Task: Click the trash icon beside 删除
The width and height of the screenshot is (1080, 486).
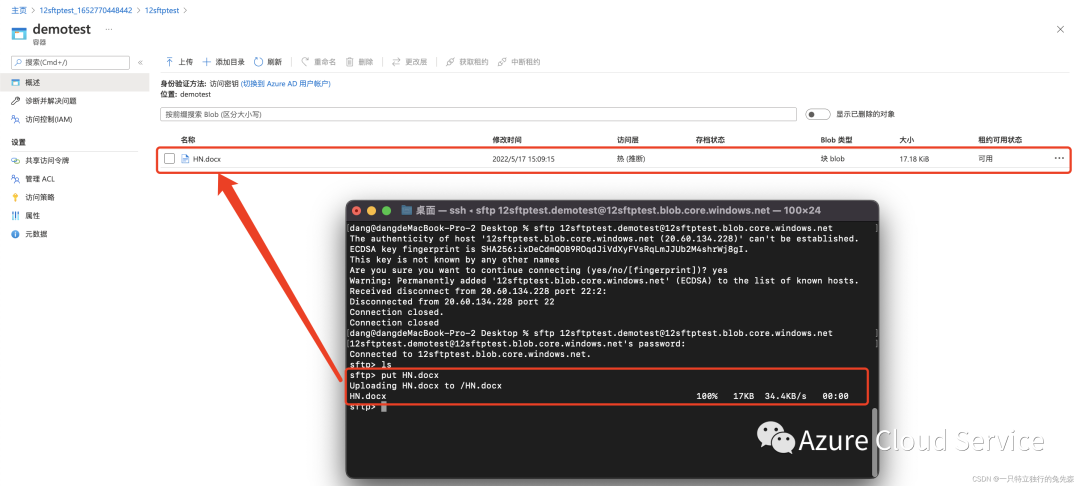Action: (350, 62)
